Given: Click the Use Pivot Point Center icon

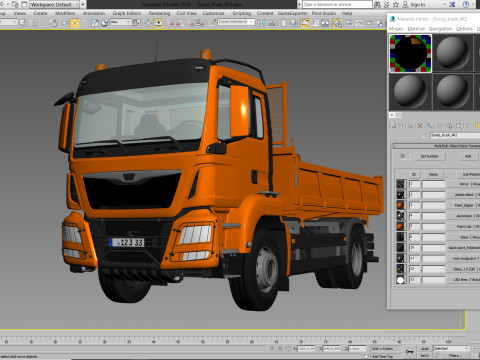Looking at the screenshot, I should click(137, 23).
